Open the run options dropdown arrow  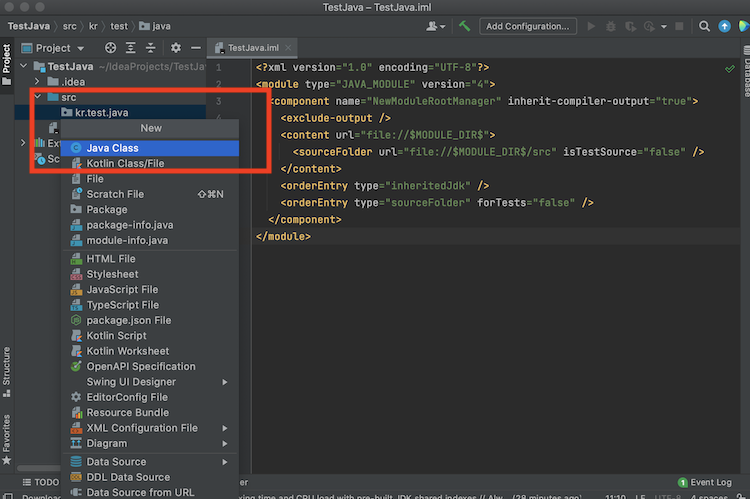(664, 27)
